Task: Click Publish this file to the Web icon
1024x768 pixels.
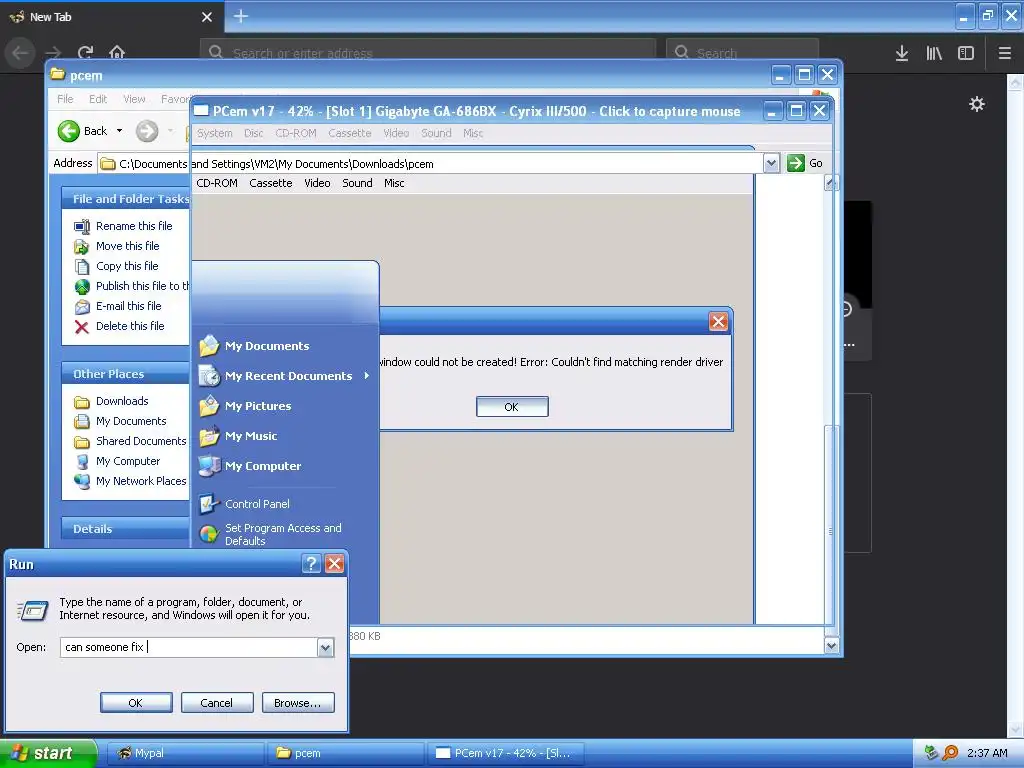Action: (x=82, y=287)
